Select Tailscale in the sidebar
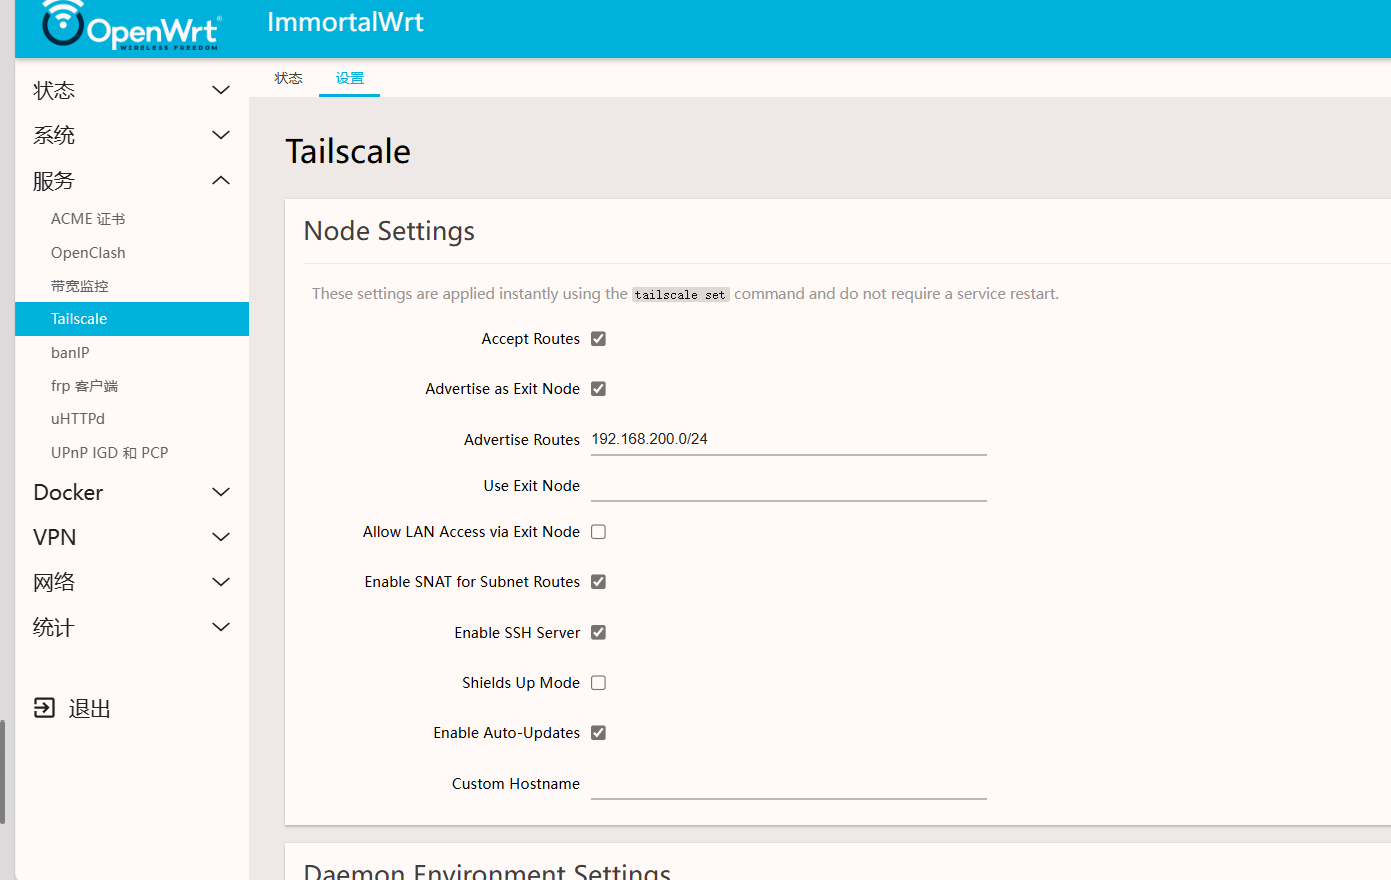This screenshot has width=1391, height=880. tap(132, 319)
